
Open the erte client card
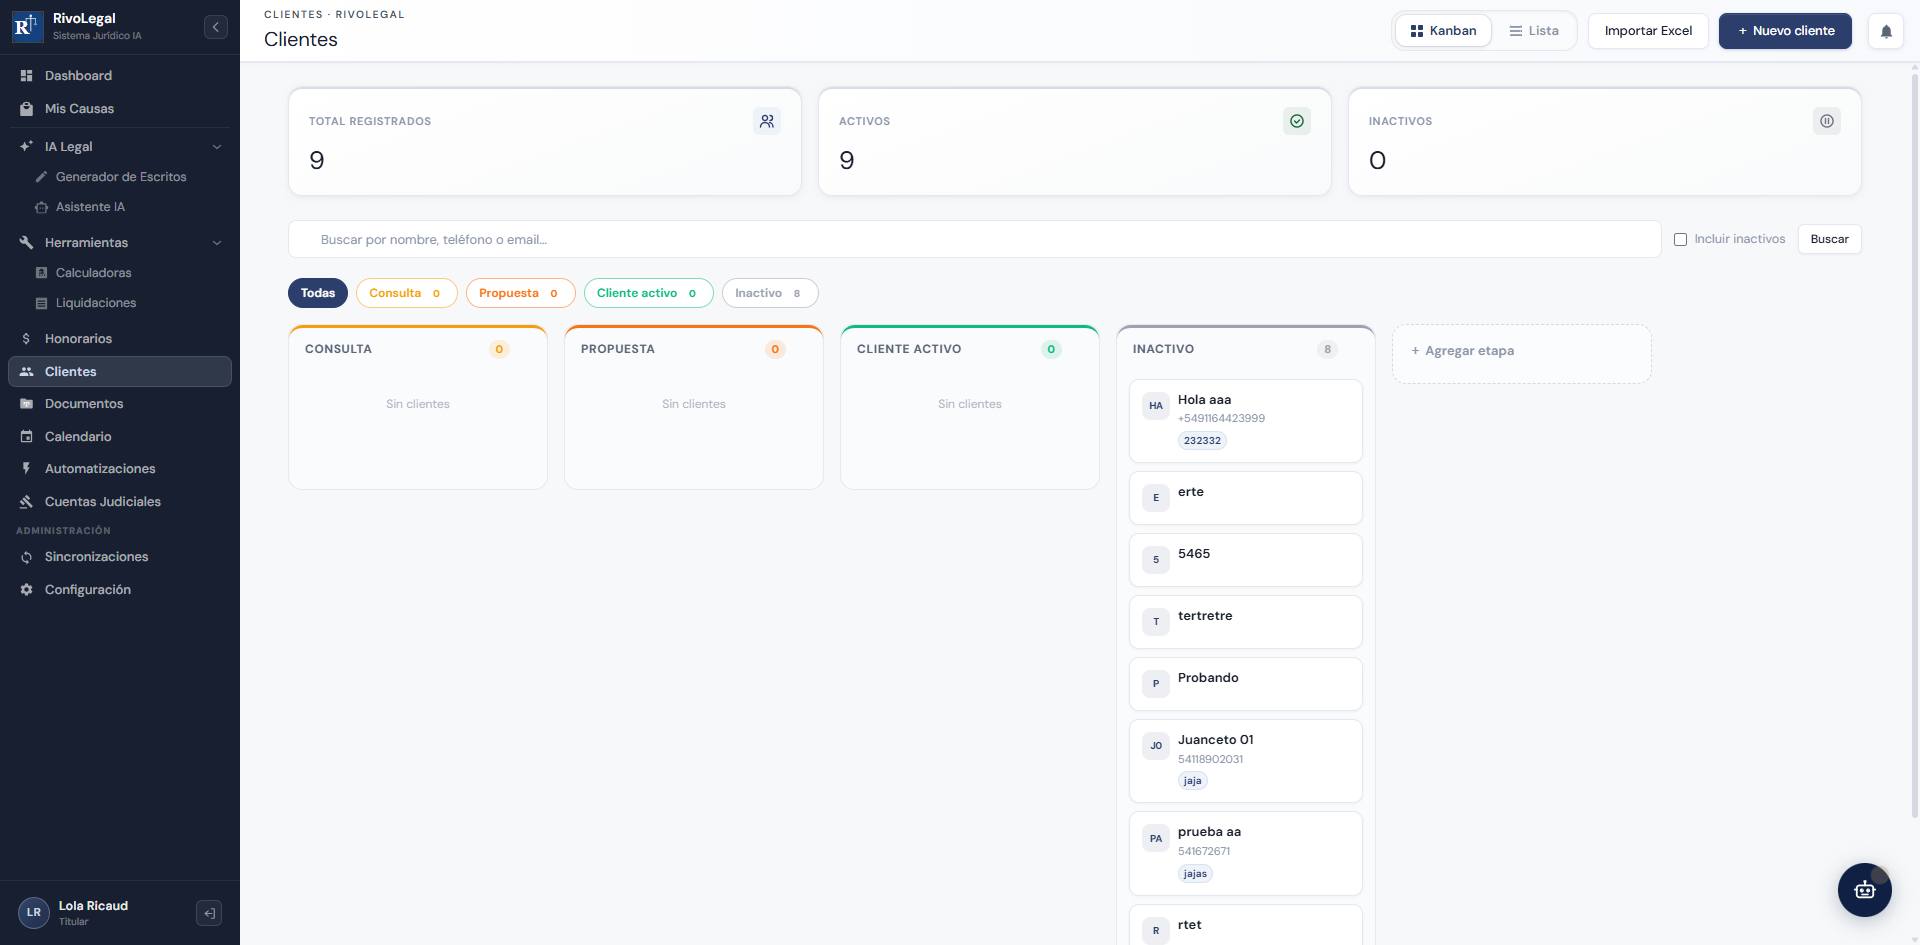(1246, 498)
